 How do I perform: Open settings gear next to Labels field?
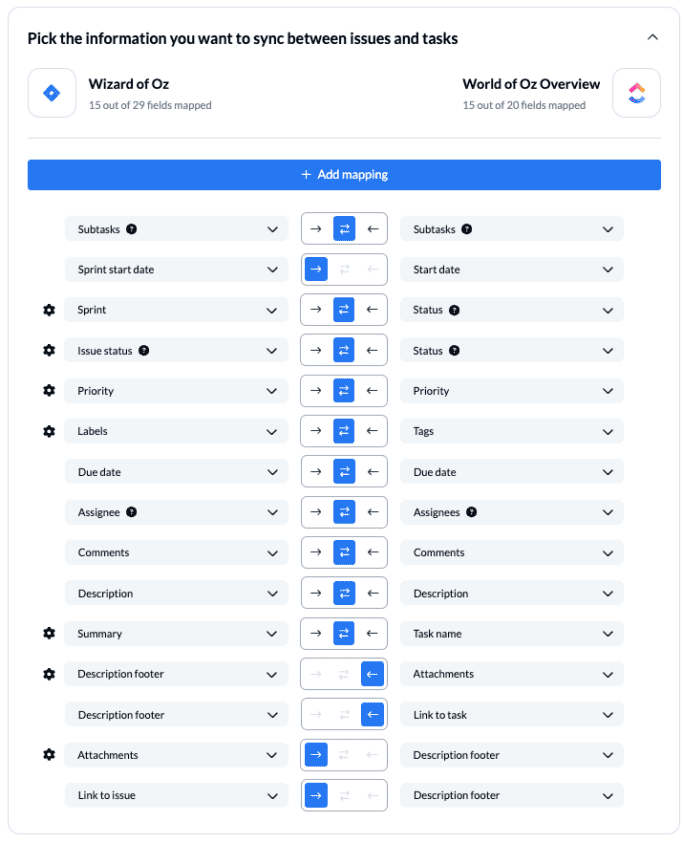47,431
